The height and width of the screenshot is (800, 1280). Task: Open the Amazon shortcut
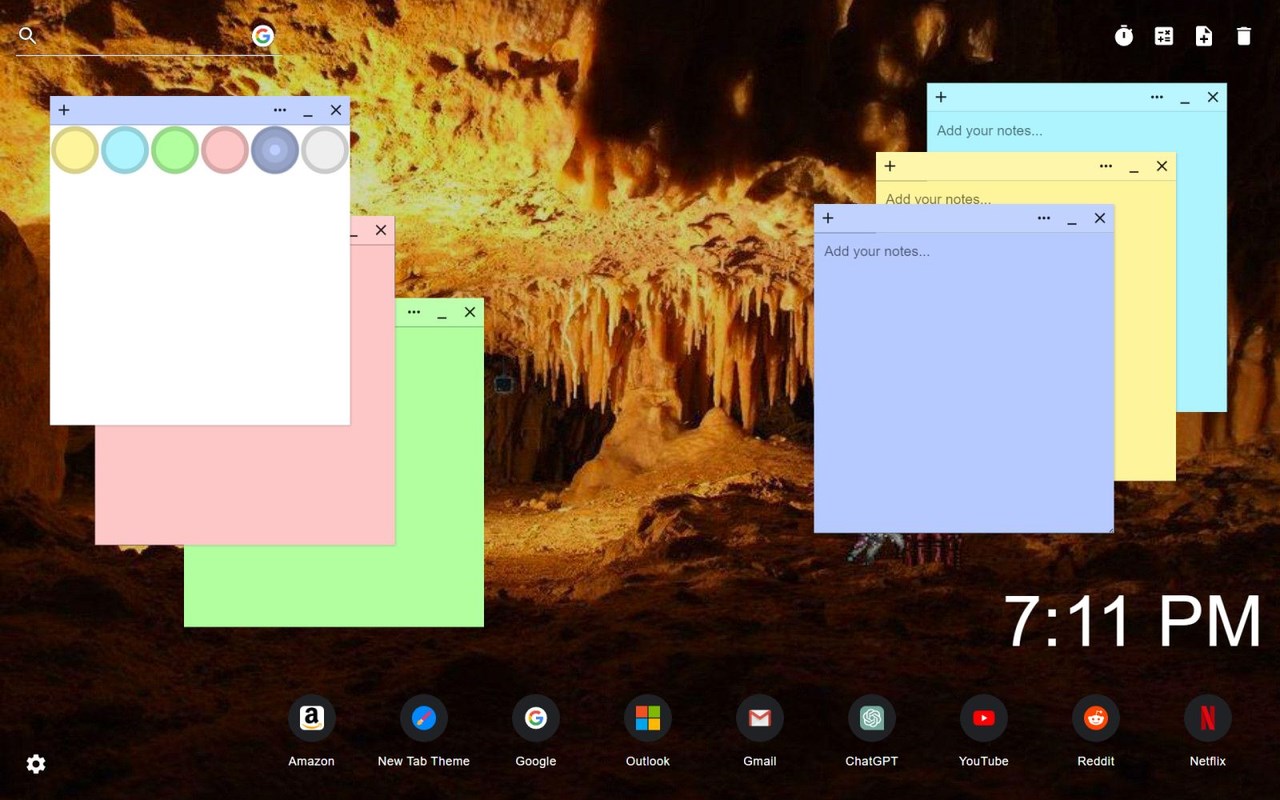(312, 731)
